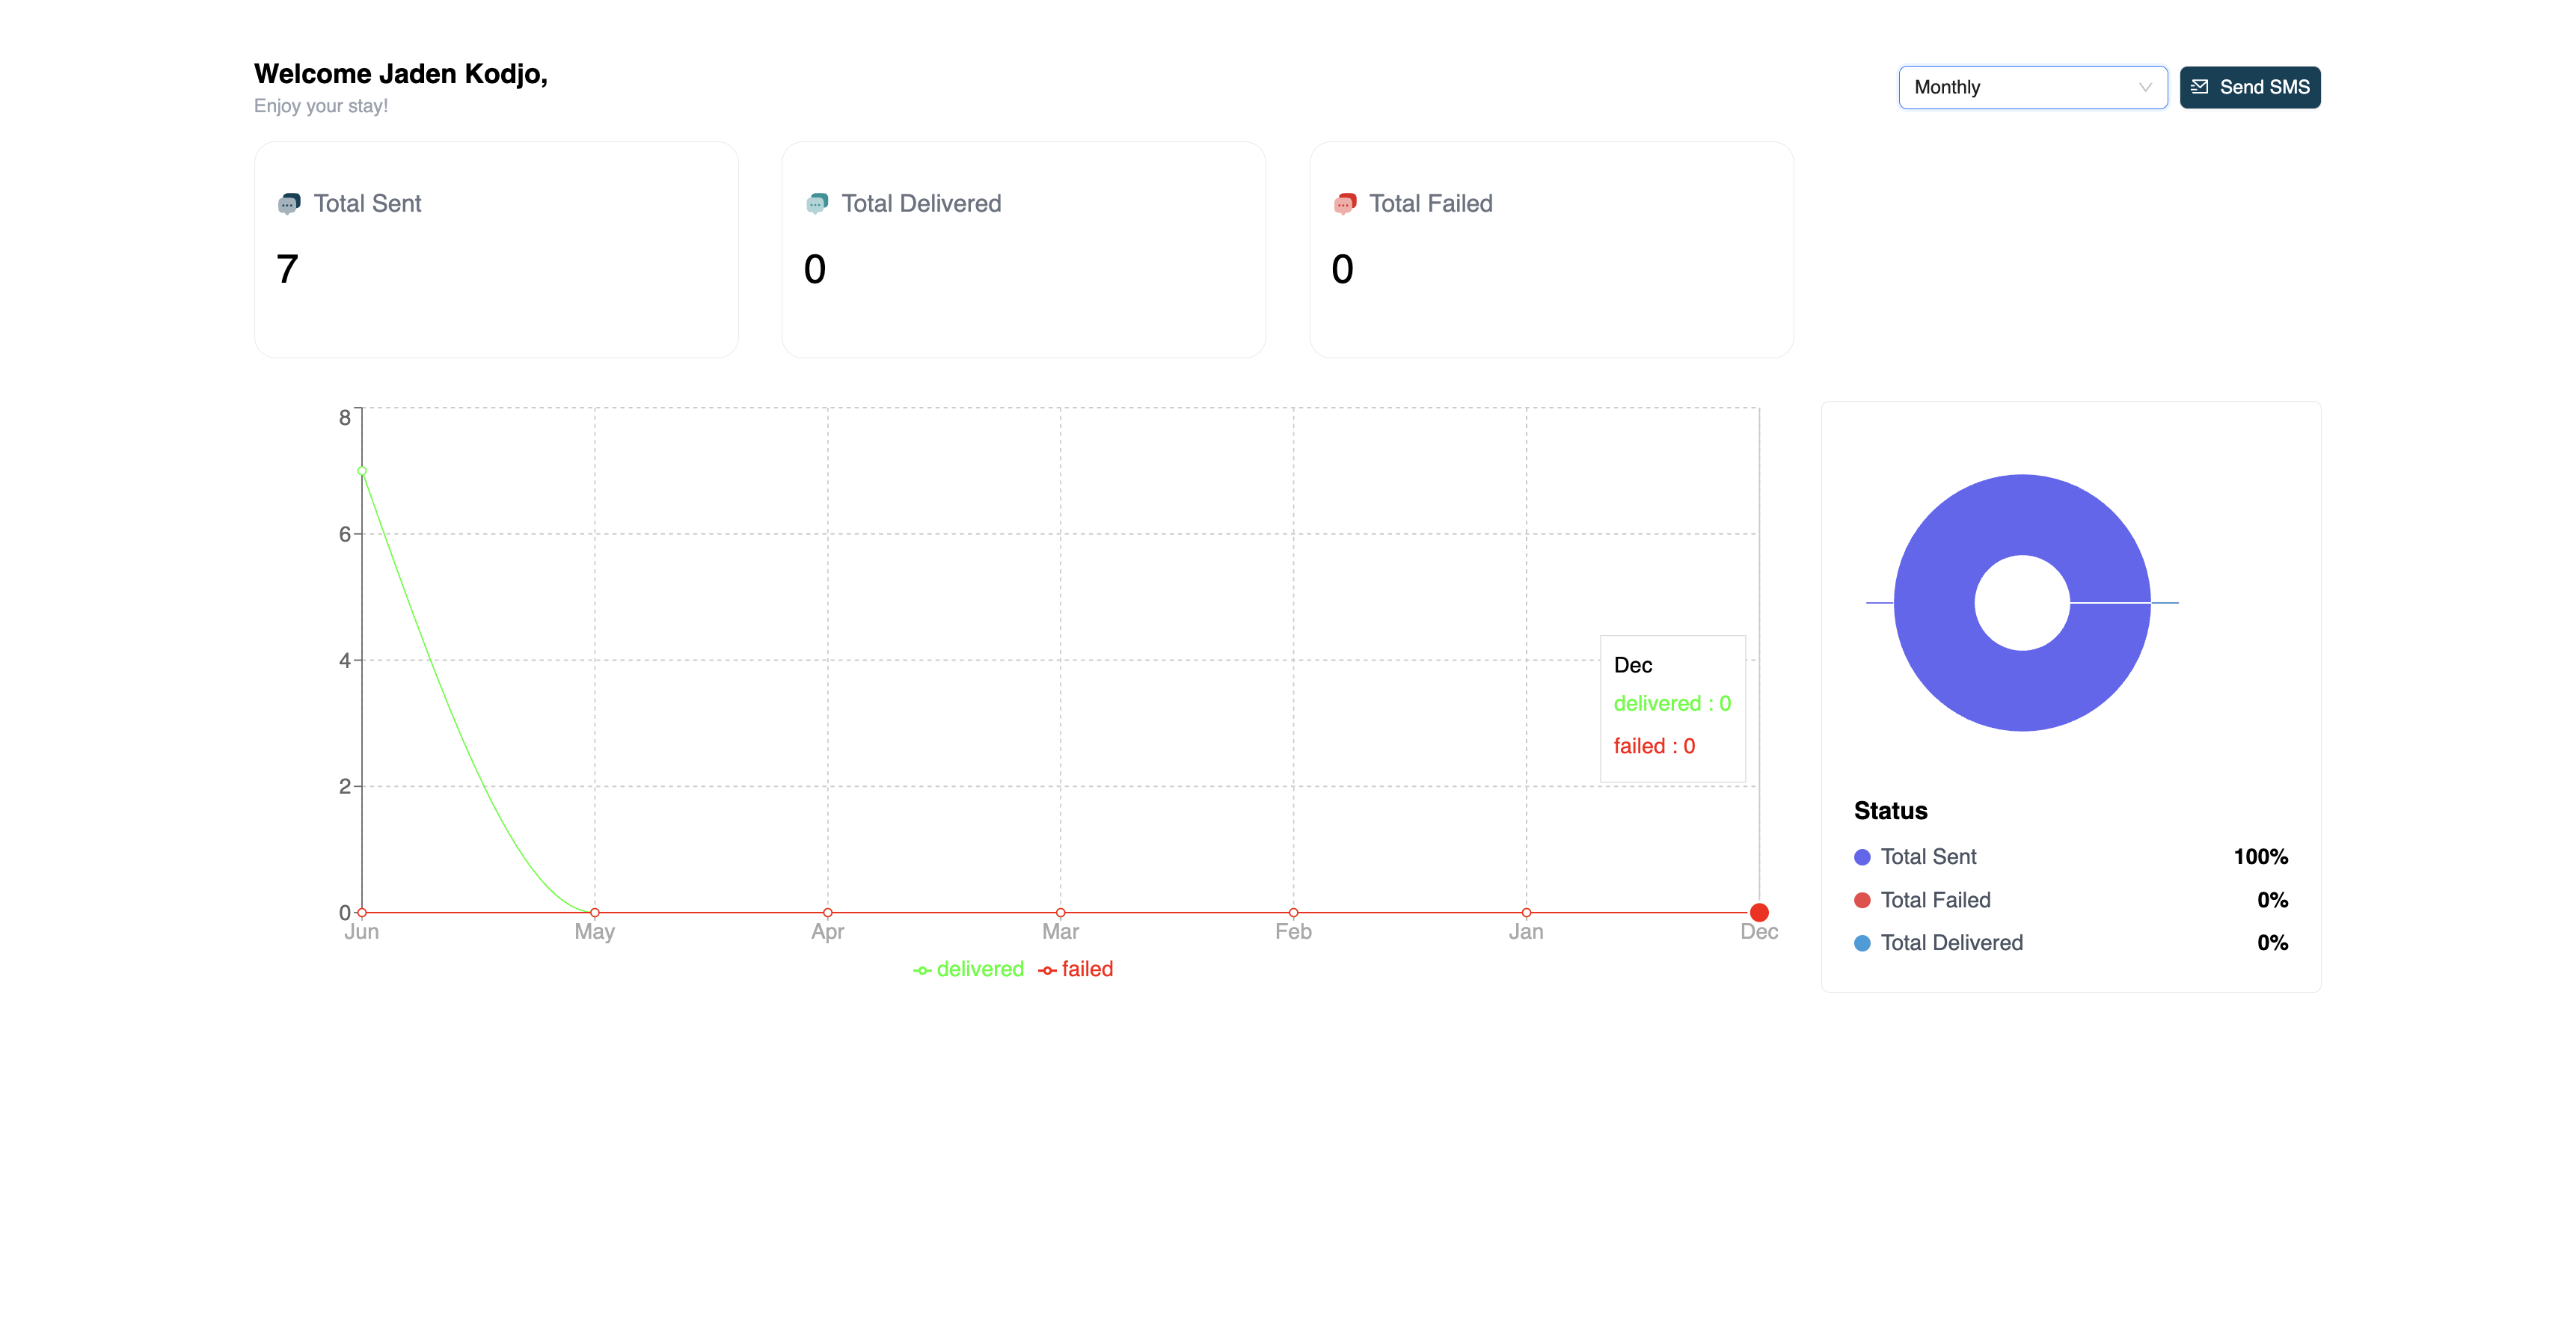Click the 0% value beside Total Failed

pos(2272,900)
